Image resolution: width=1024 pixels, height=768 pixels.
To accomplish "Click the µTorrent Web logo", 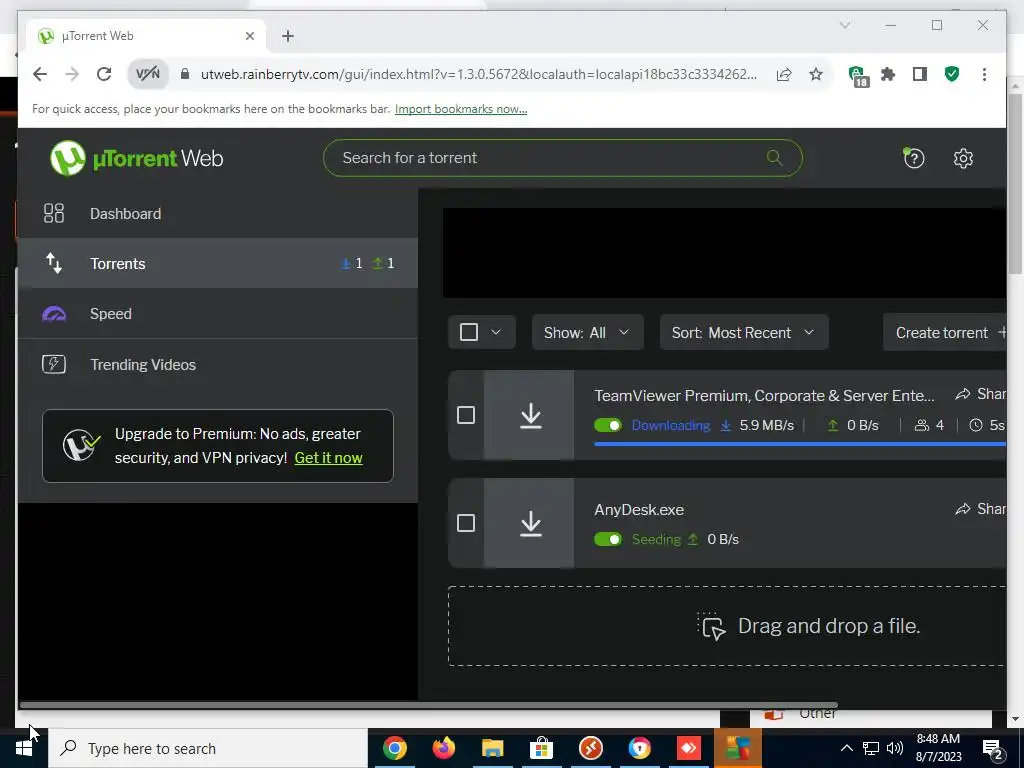I will [x=136, y=158].
